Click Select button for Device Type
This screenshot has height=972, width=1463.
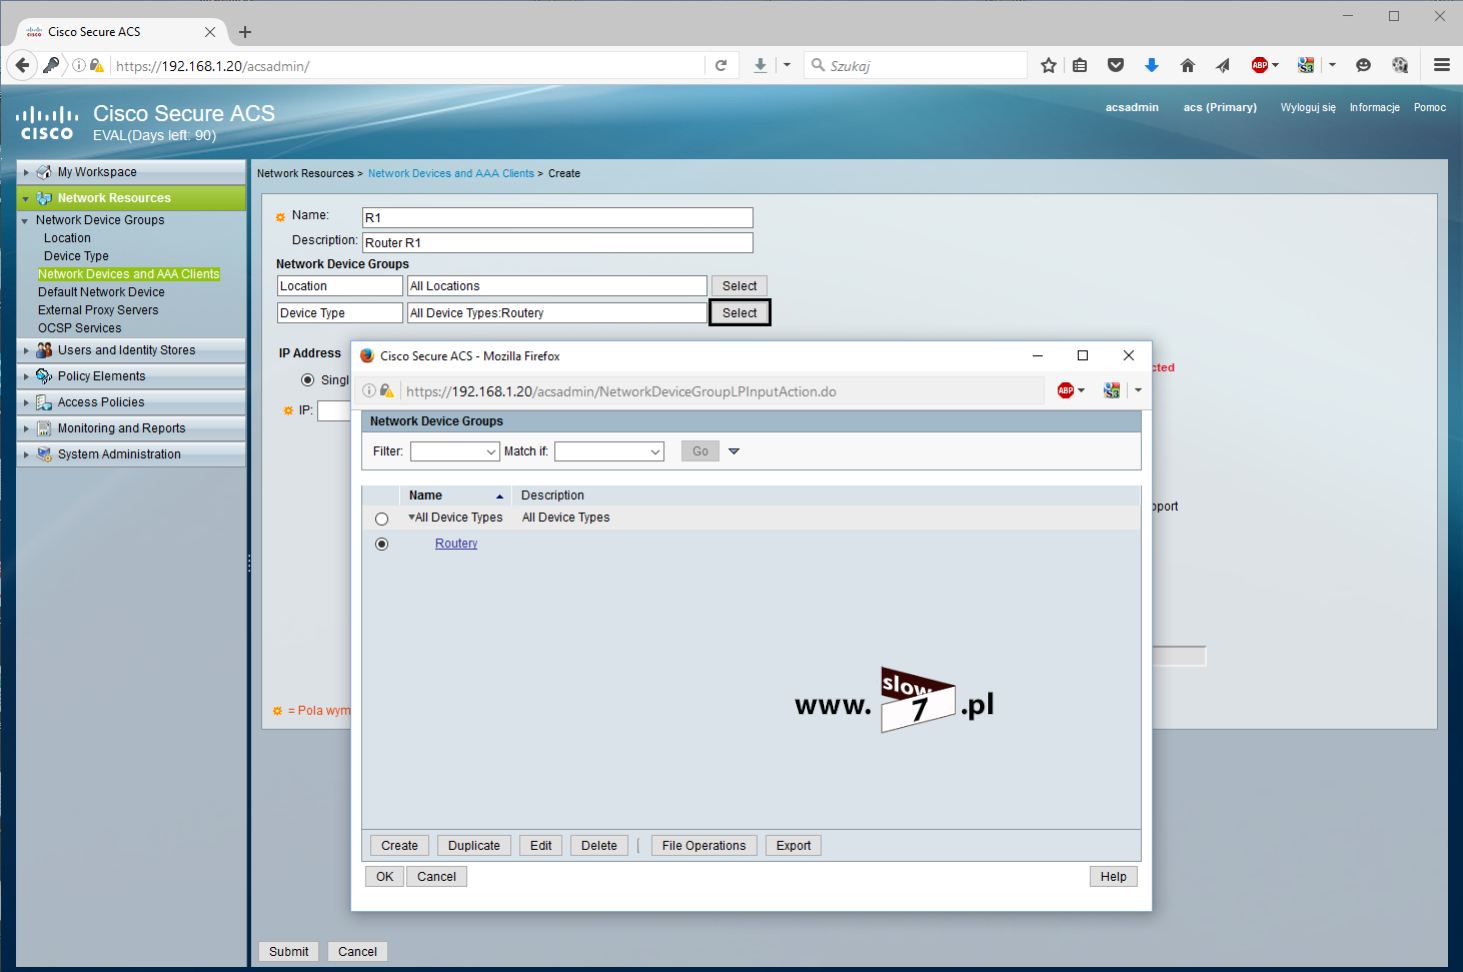(740, 313)
